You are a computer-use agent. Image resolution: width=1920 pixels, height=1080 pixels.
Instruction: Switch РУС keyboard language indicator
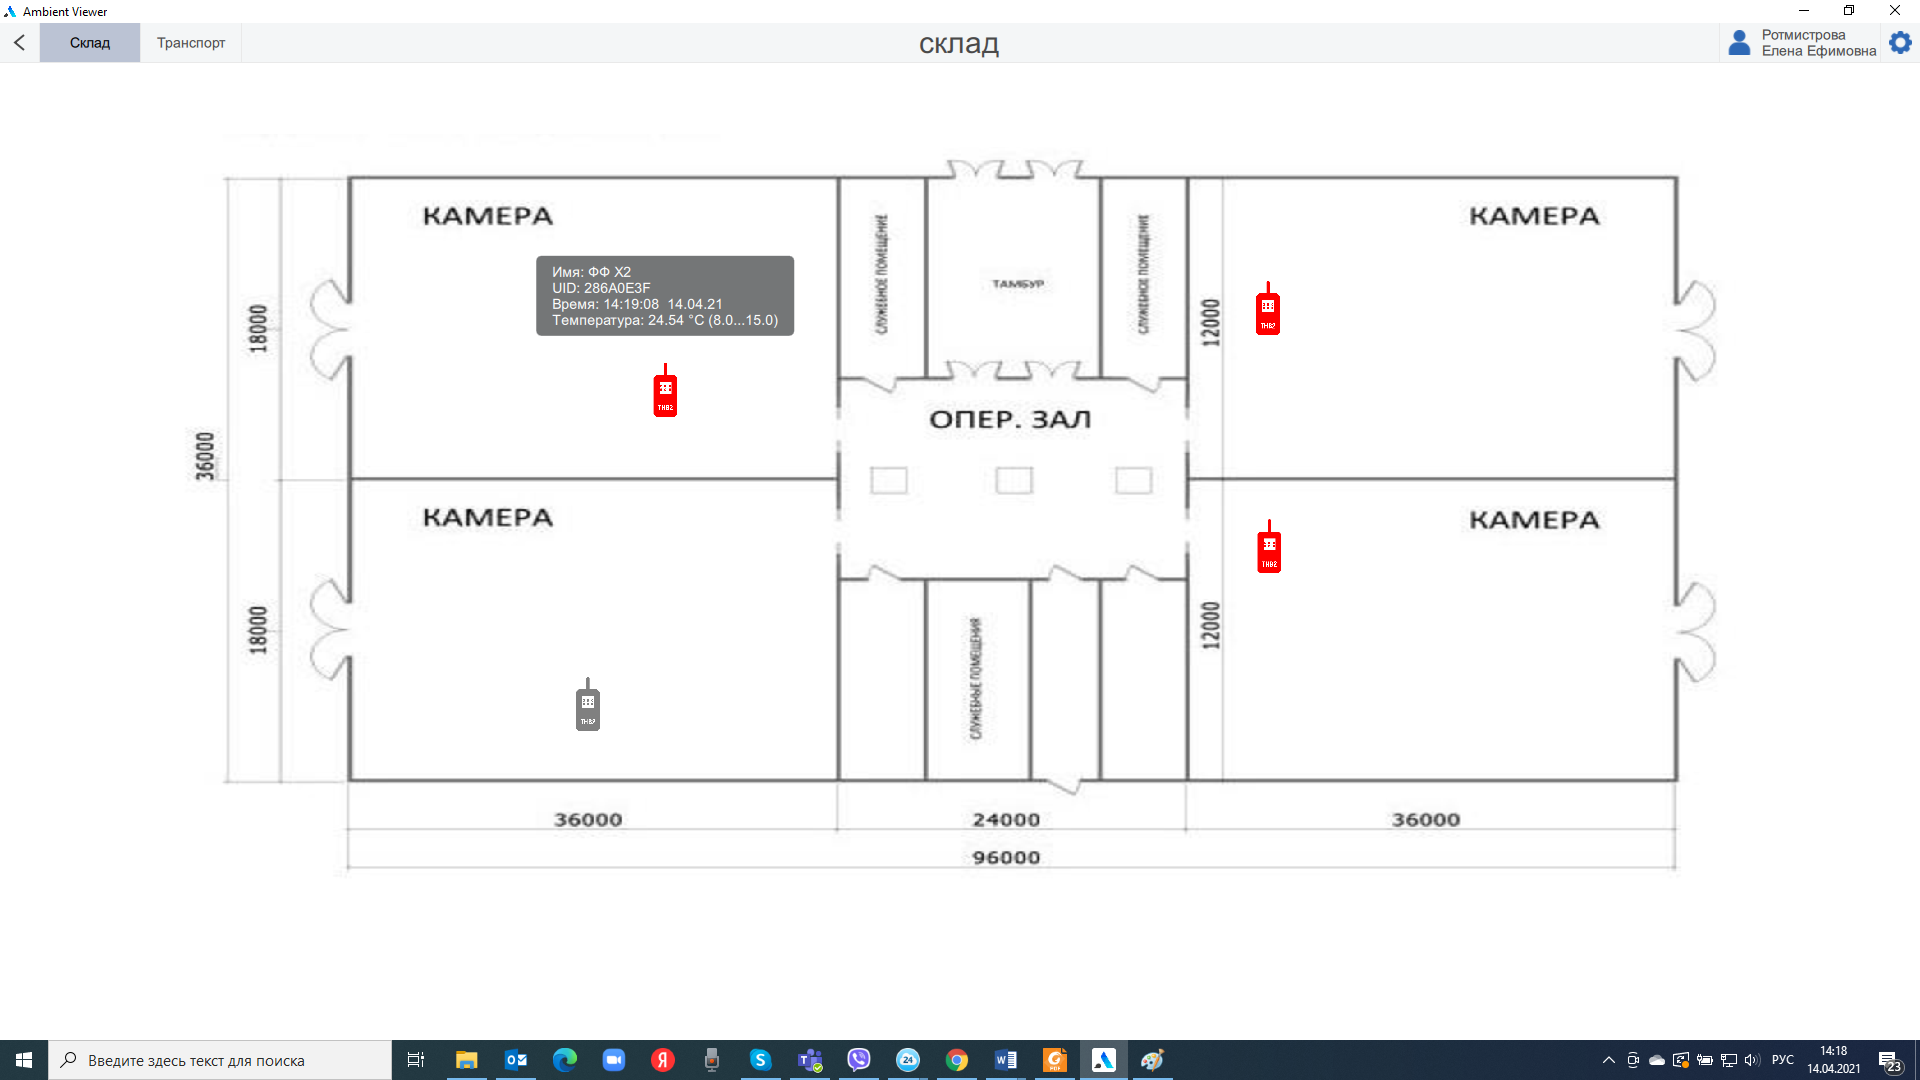[x=1782, y=1060]
